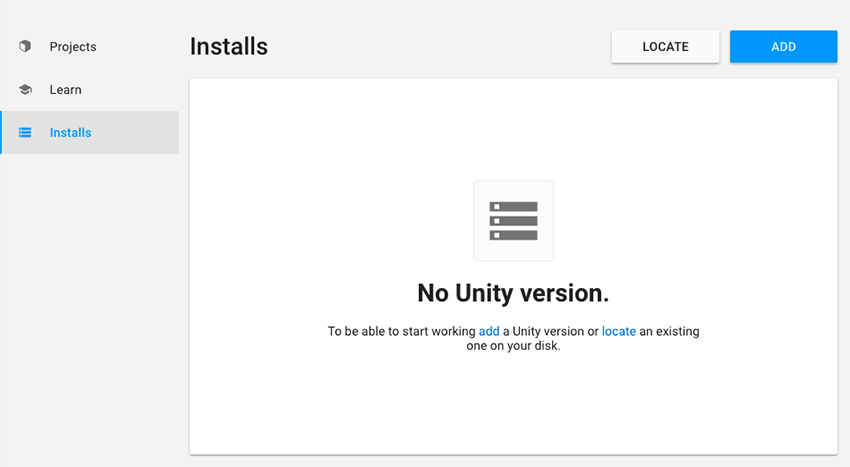This screenshot has width=850, height=467.
Task: Click empty sidebar space below Installs
Action: click(90, 300)
